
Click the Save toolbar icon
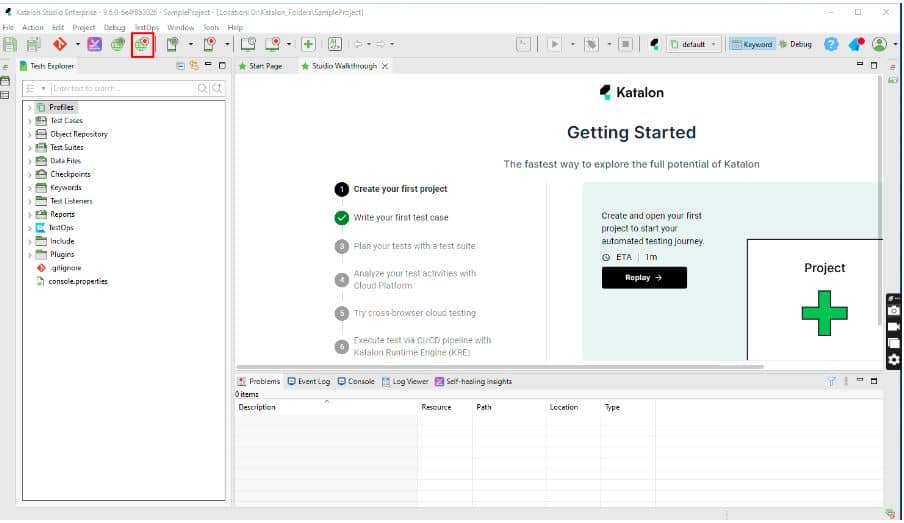click(10, 44)
